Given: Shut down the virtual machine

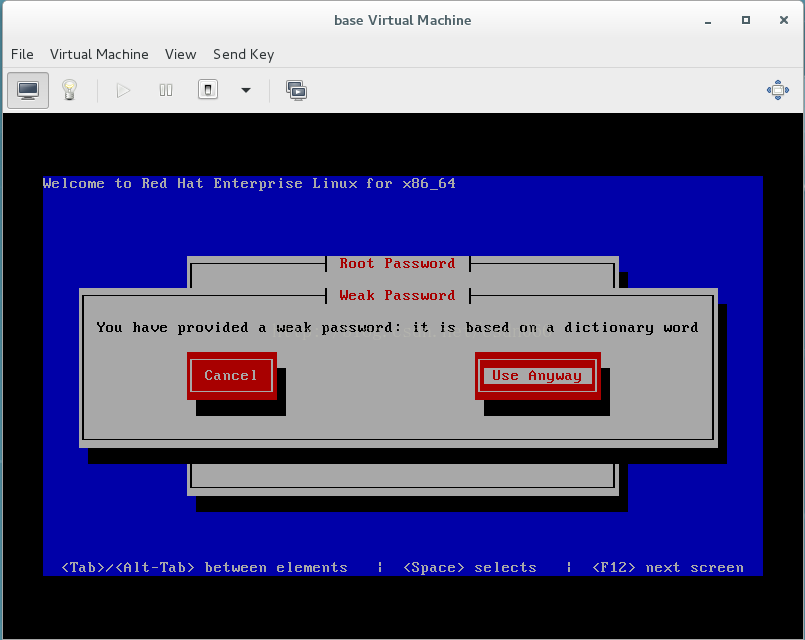Looking at the screenshot, I should 208,90.
